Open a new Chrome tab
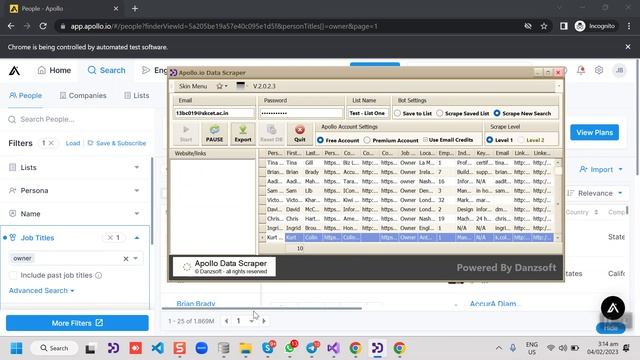 135,8
